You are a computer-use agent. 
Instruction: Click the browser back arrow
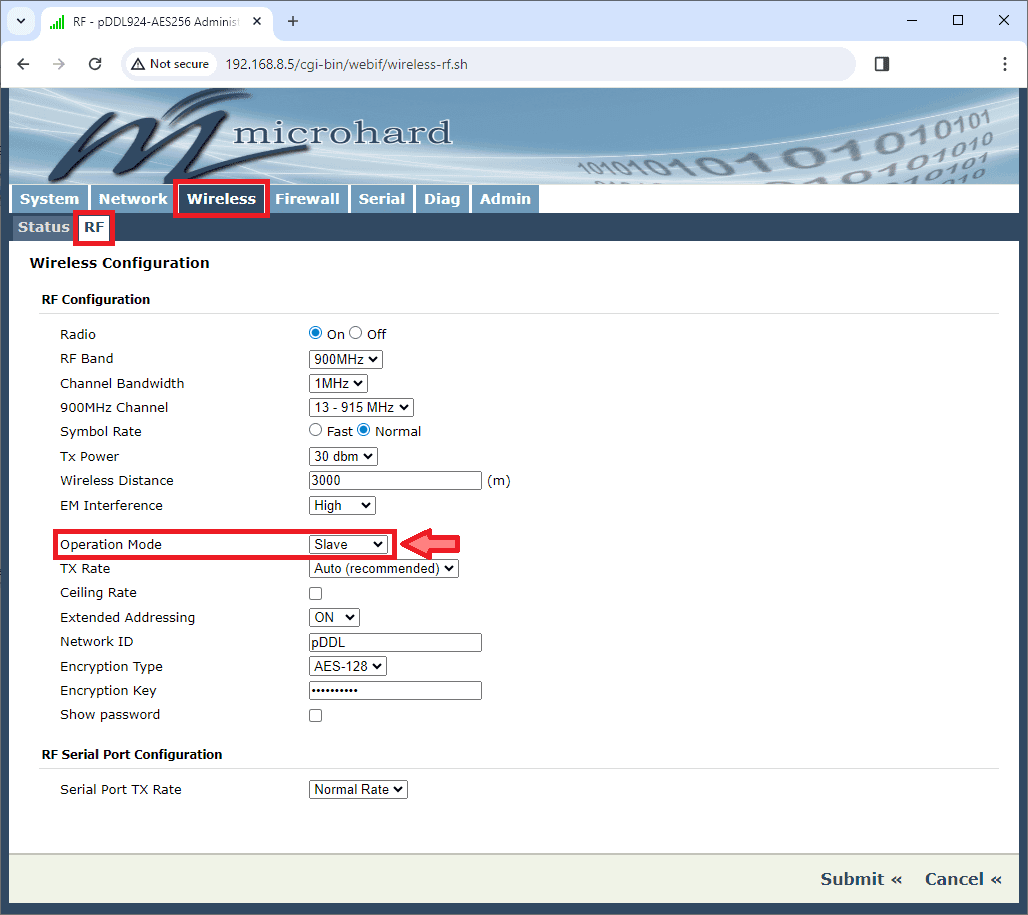click(x=24, y=64)
